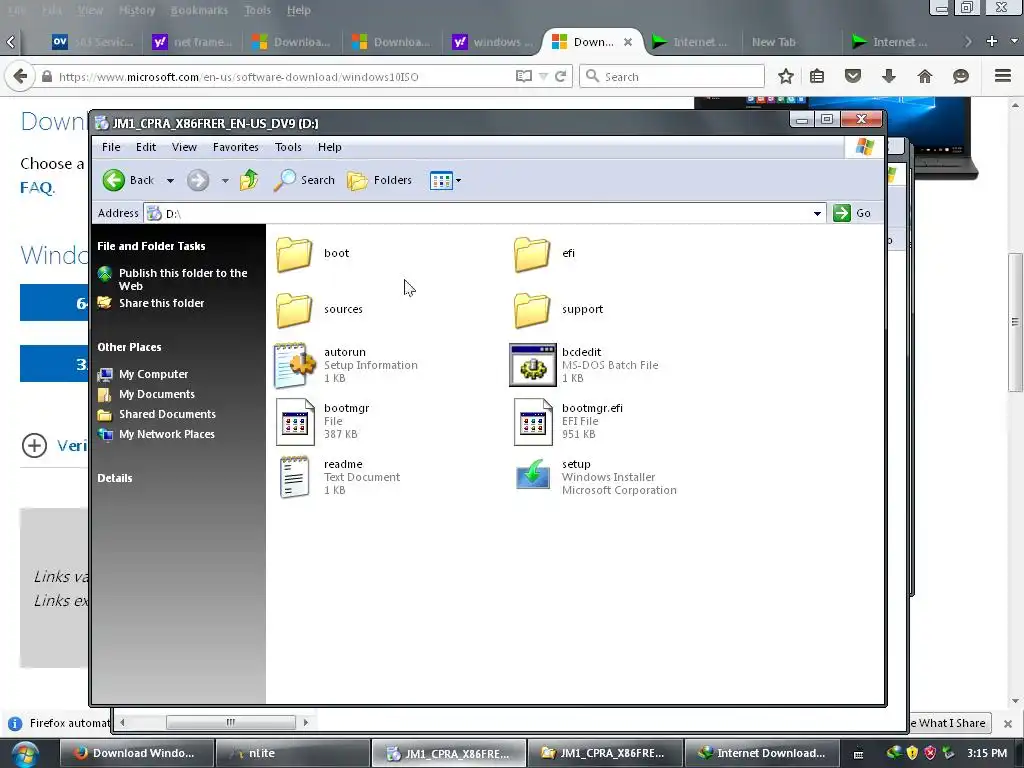Viewport: 1024px width, 768px height.
Task: Switch to the net frame... Yahoo tab
Action: pos(193,42)
